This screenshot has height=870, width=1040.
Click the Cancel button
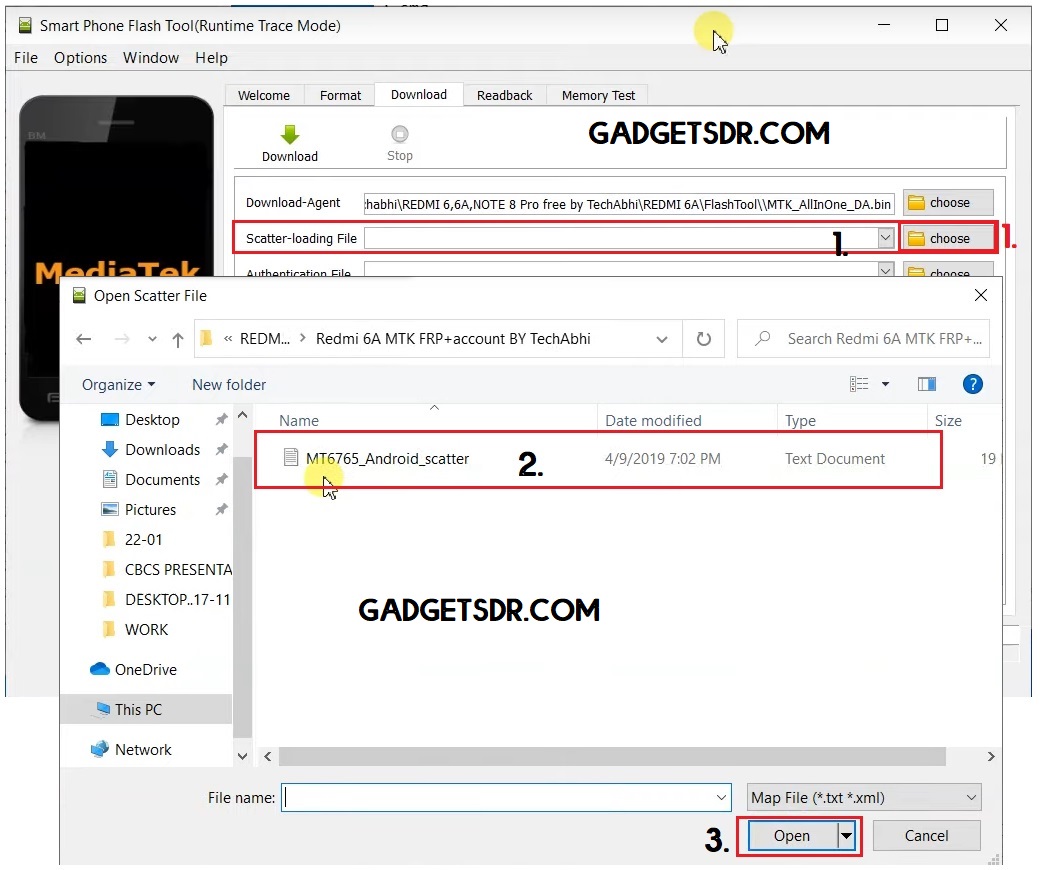(926, 835)
